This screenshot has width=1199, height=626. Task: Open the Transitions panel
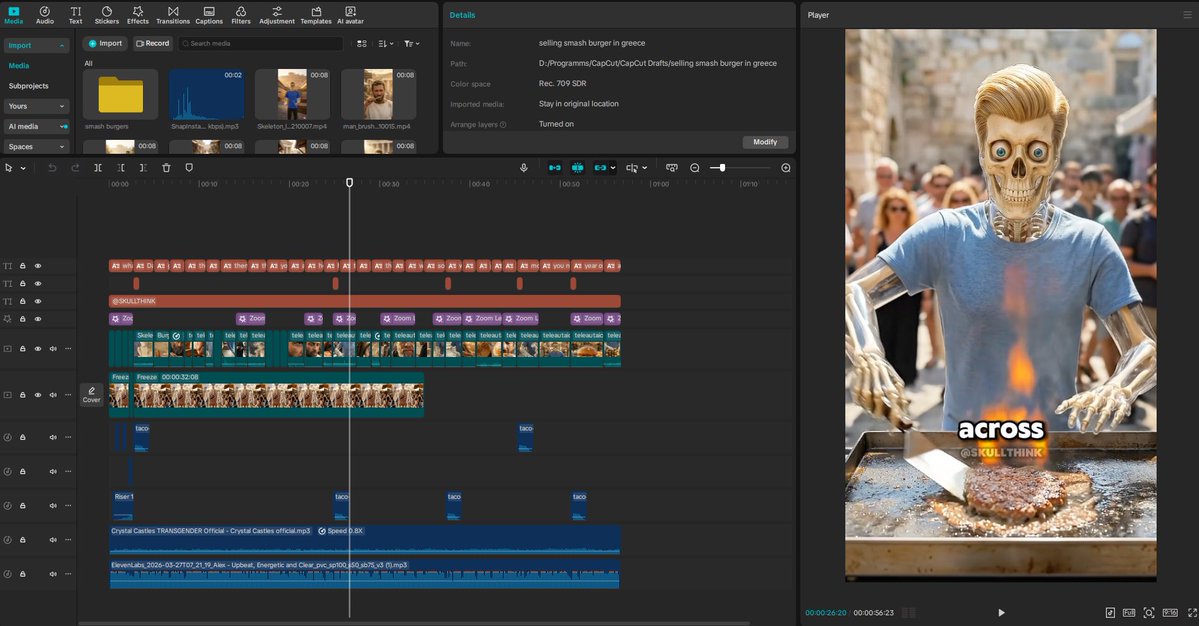(172, 14)
